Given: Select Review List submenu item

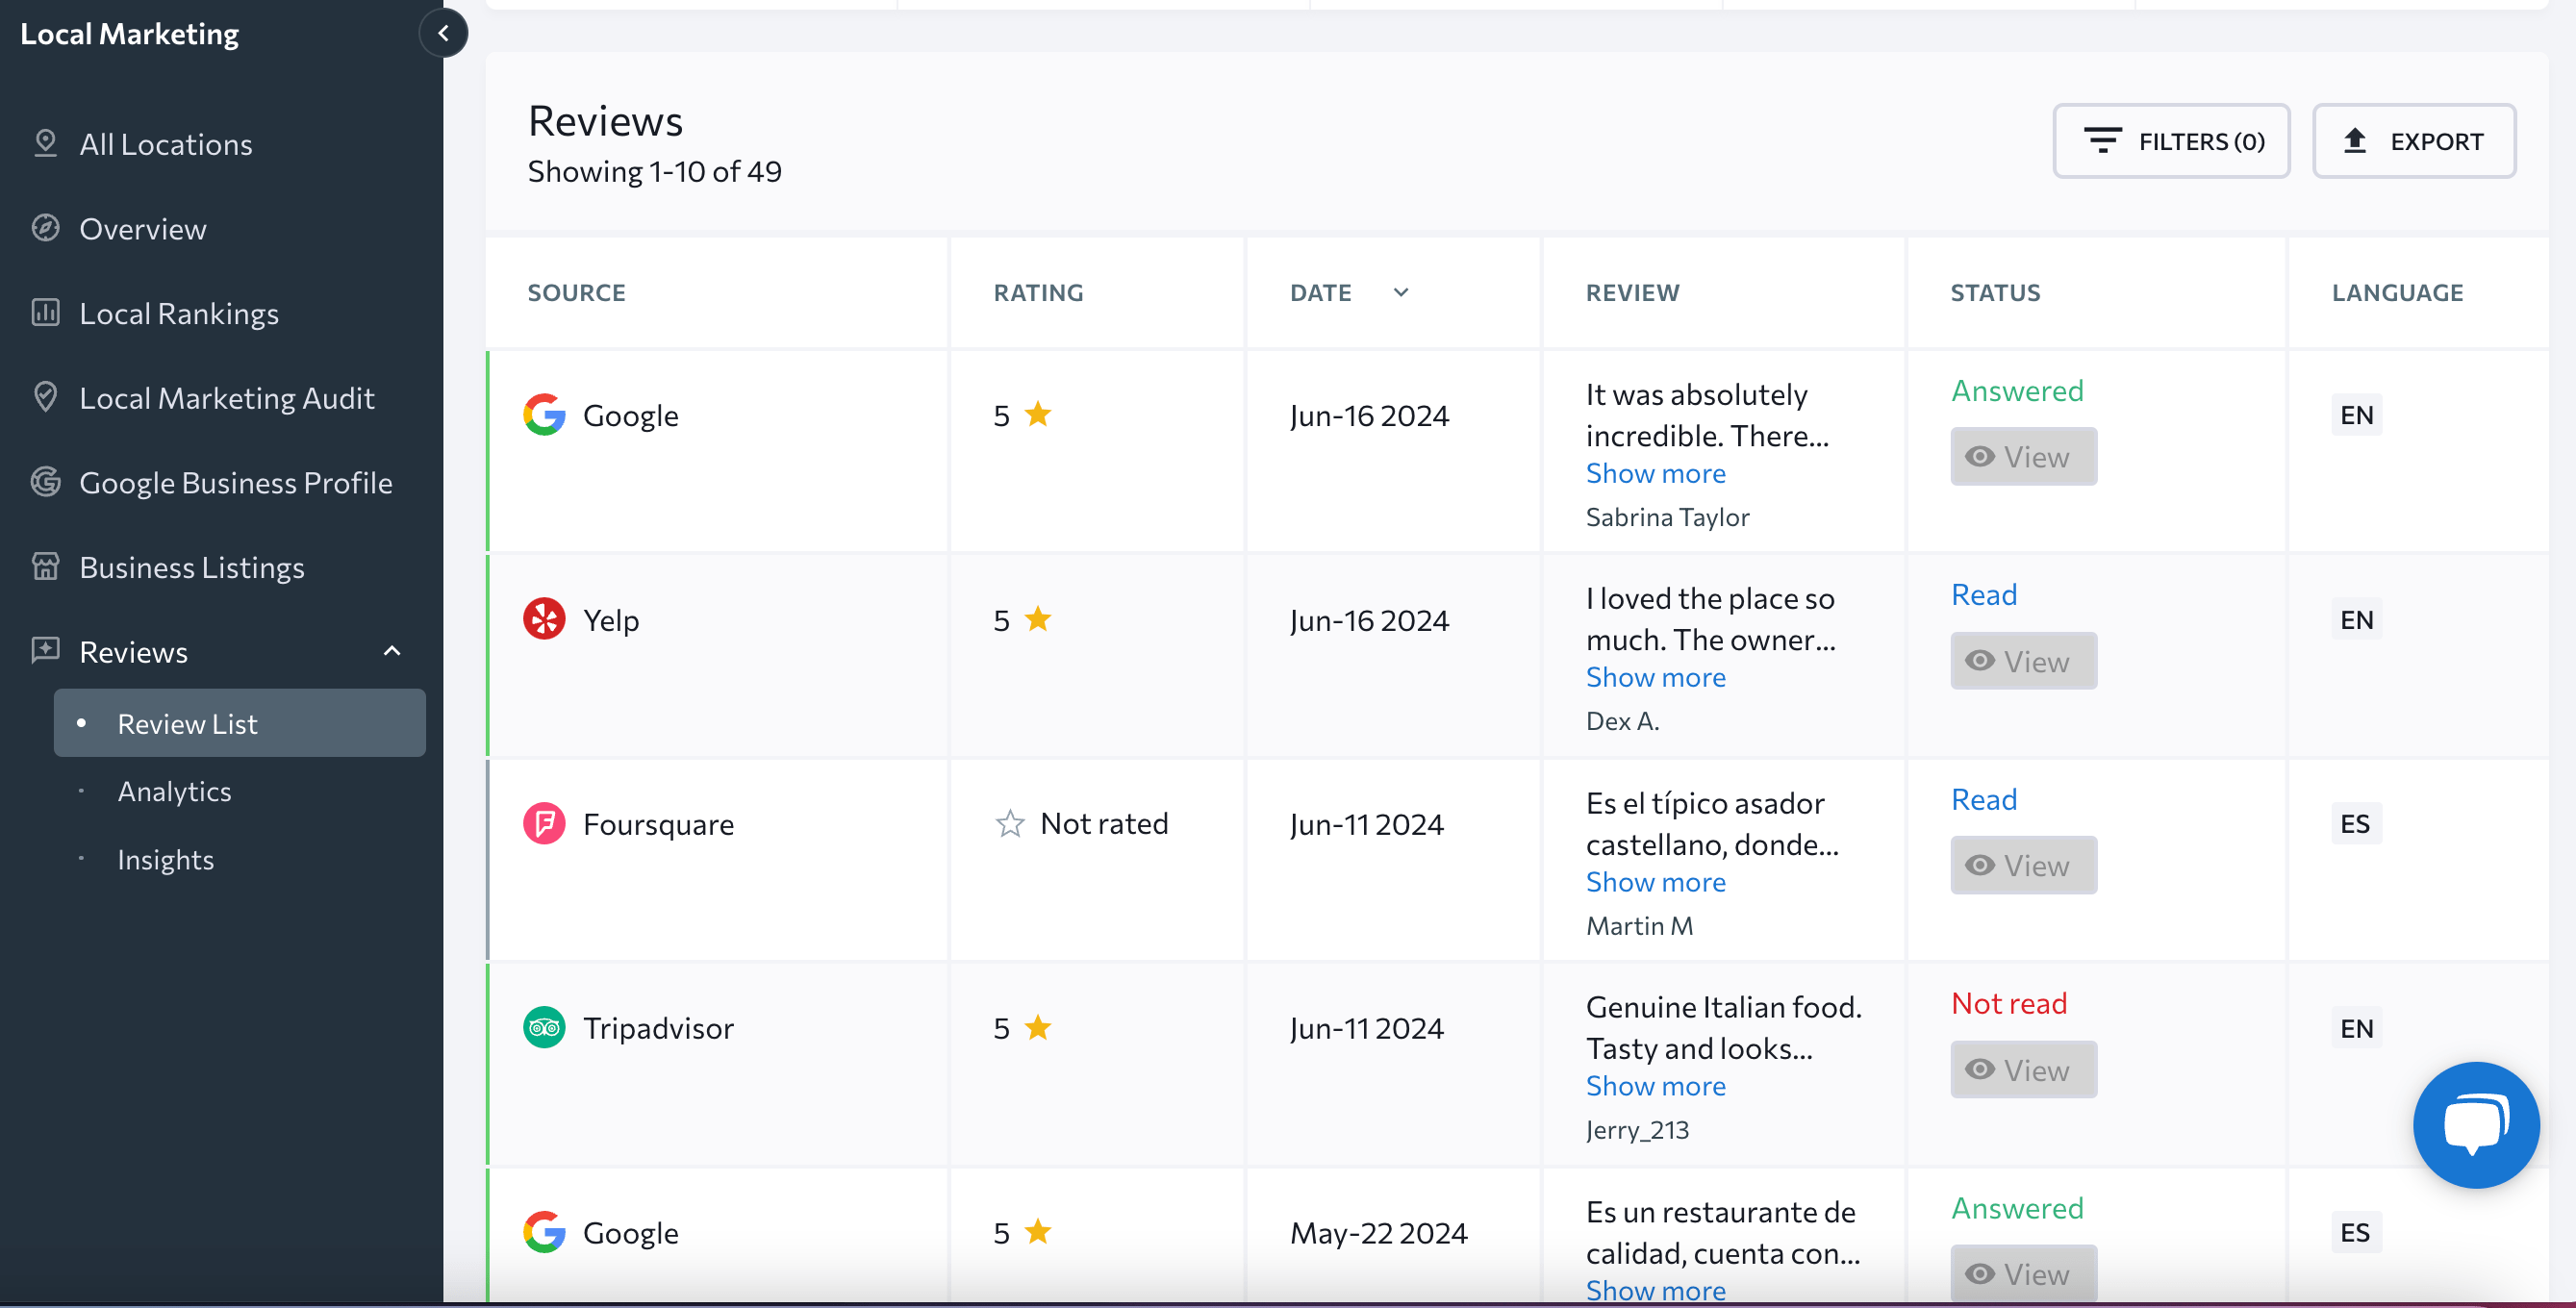Looking at the screenshot, I should [x=240, y=723].
